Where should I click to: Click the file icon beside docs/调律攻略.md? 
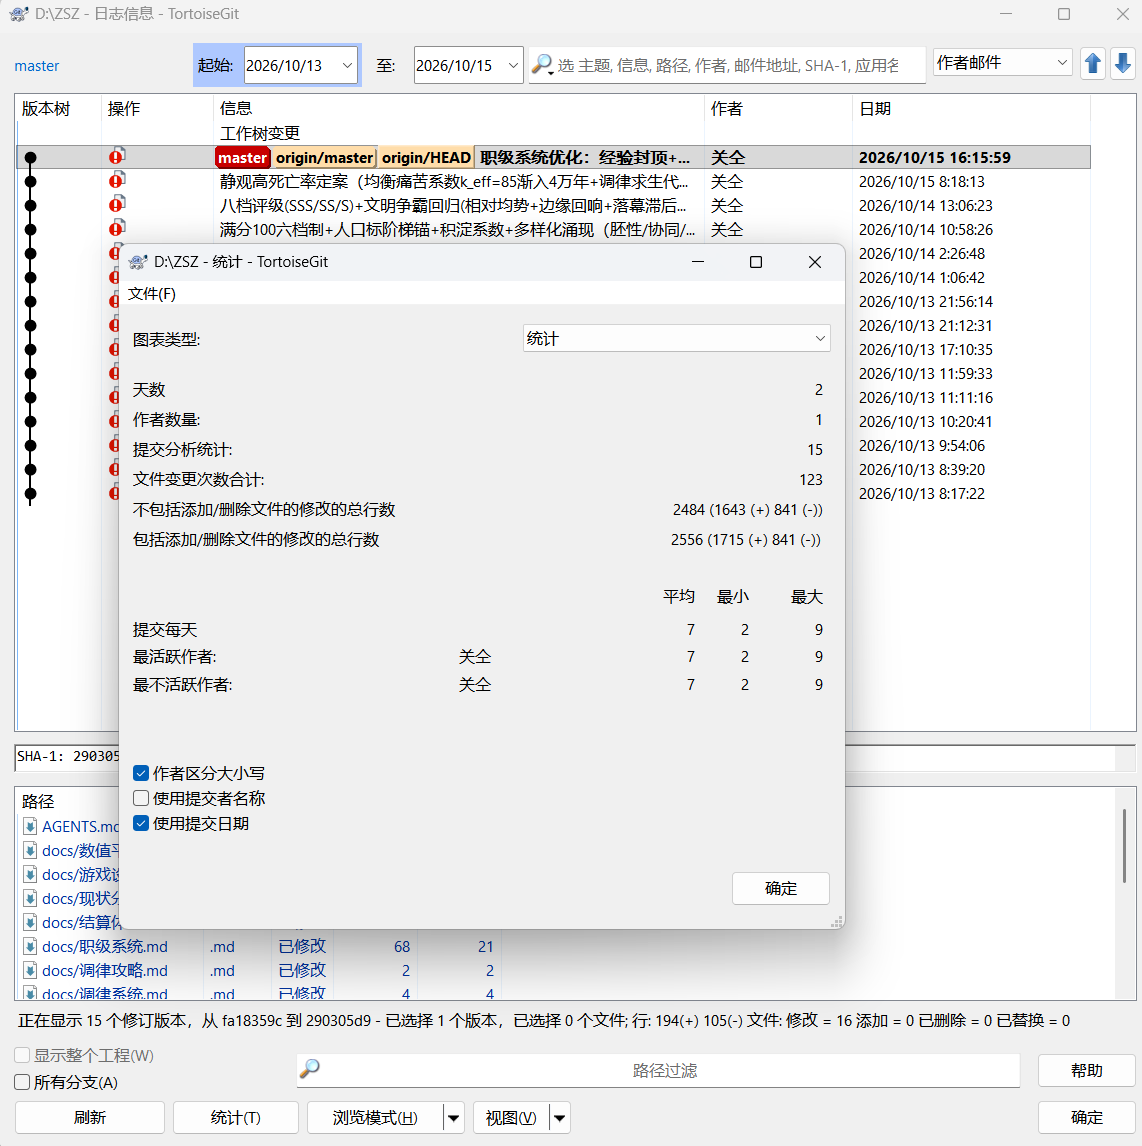click(30, 971)
